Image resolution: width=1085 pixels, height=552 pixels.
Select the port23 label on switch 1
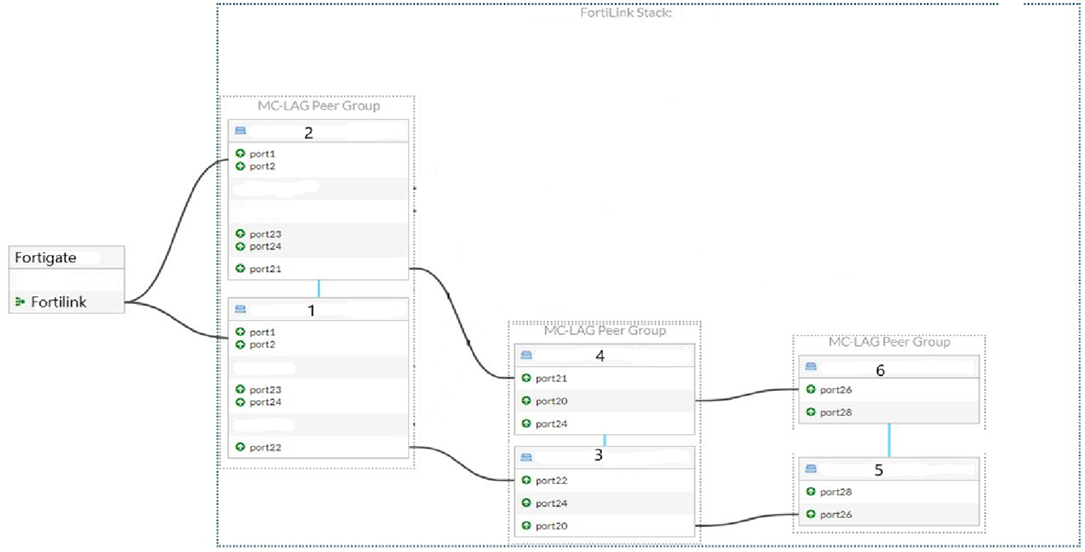(266, 389)
